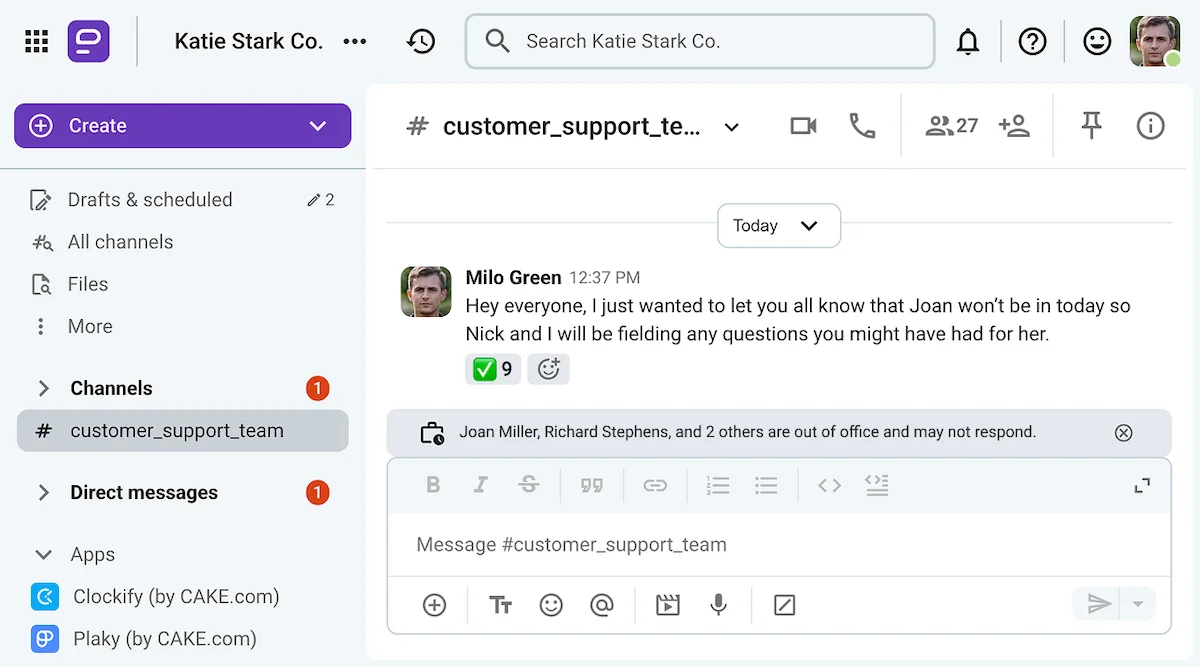Image resolution: width=1200 pixels, height=667 pixels.
Task: Expand the Create menu chevron
Action: pos(318,126)
